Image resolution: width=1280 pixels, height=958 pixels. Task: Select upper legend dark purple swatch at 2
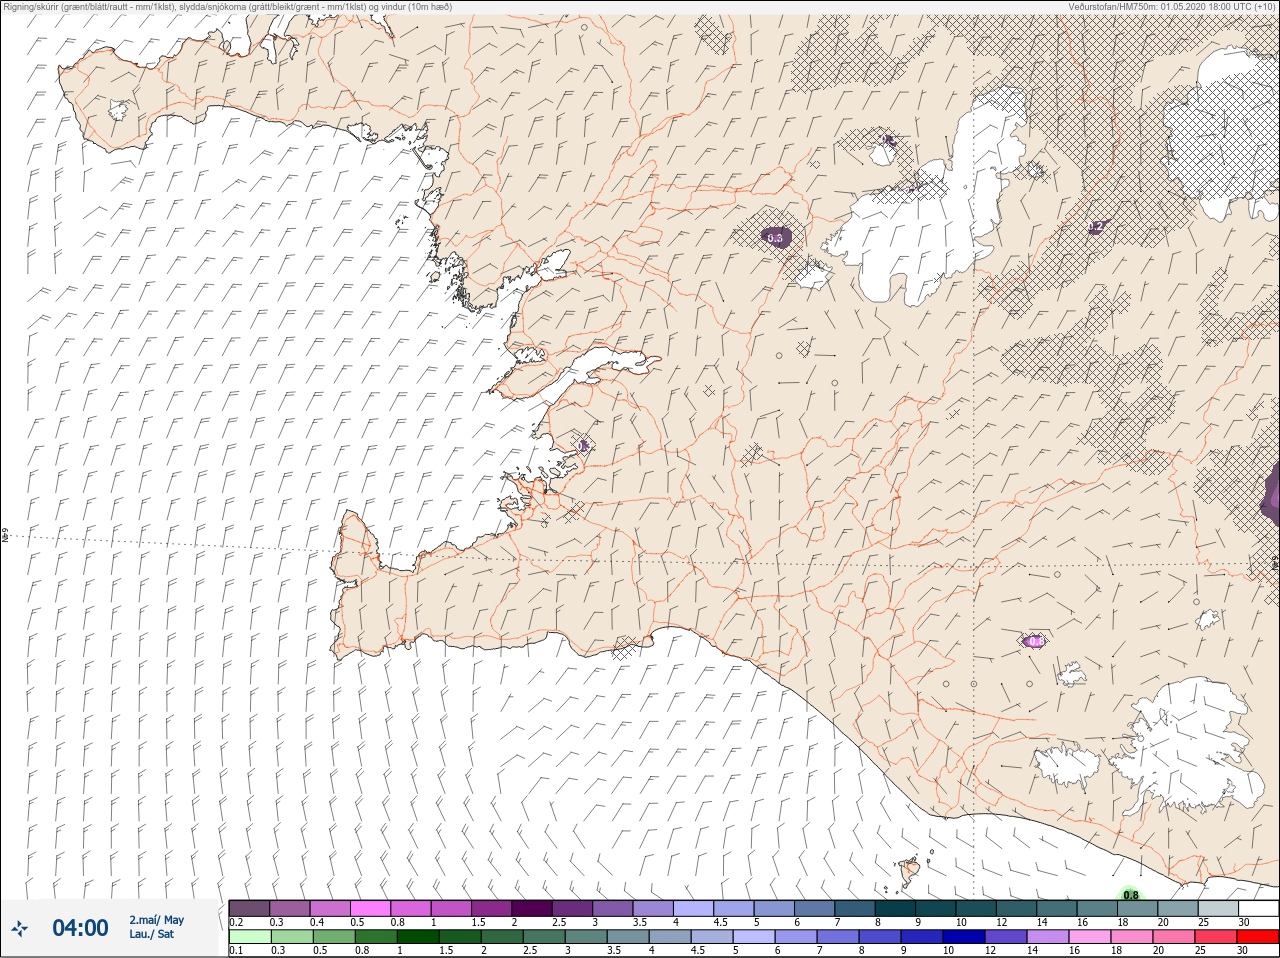pos(532,908)
